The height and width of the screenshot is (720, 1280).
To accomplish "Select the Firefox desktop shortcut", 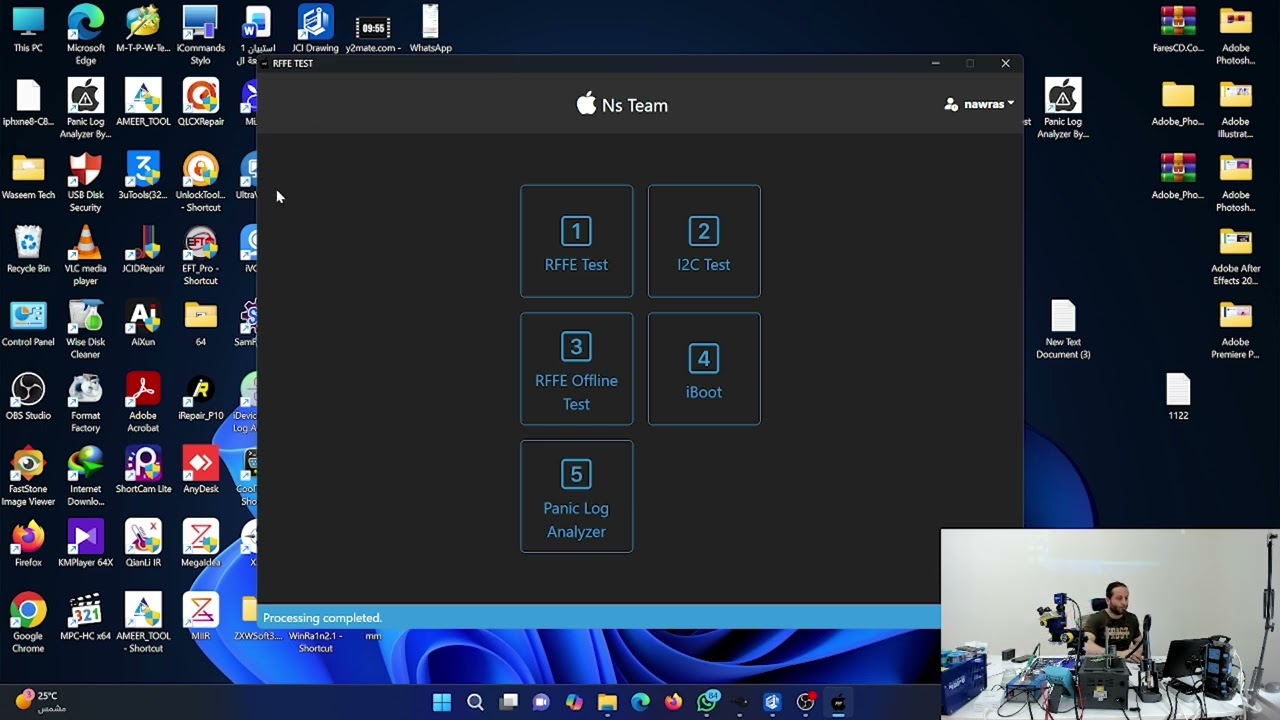I will (28, 544).
